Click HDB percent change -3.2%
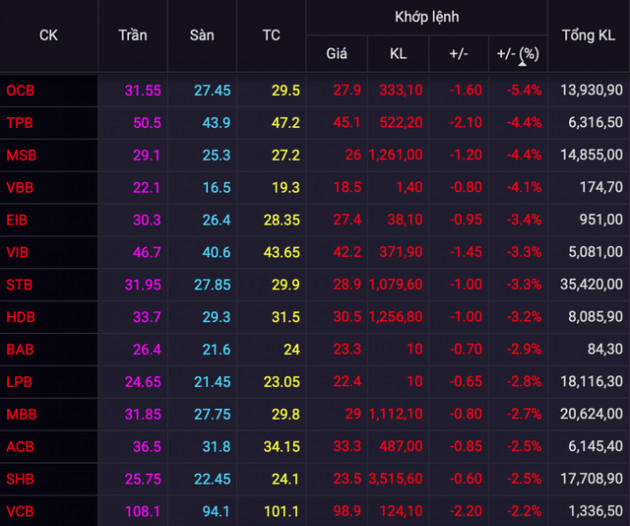630x526 pixels. (x=524, y=317)
